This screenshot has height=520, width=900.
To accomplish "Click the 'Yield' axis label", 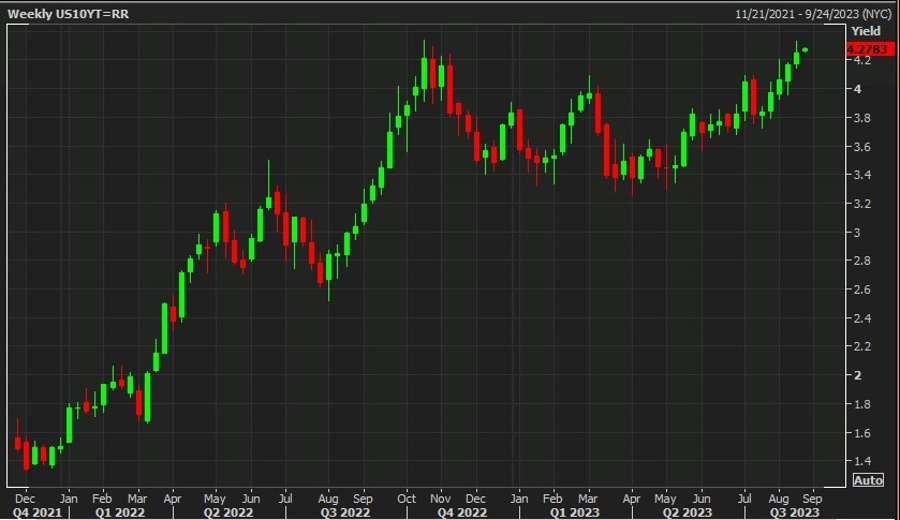I will pos(866,31).
